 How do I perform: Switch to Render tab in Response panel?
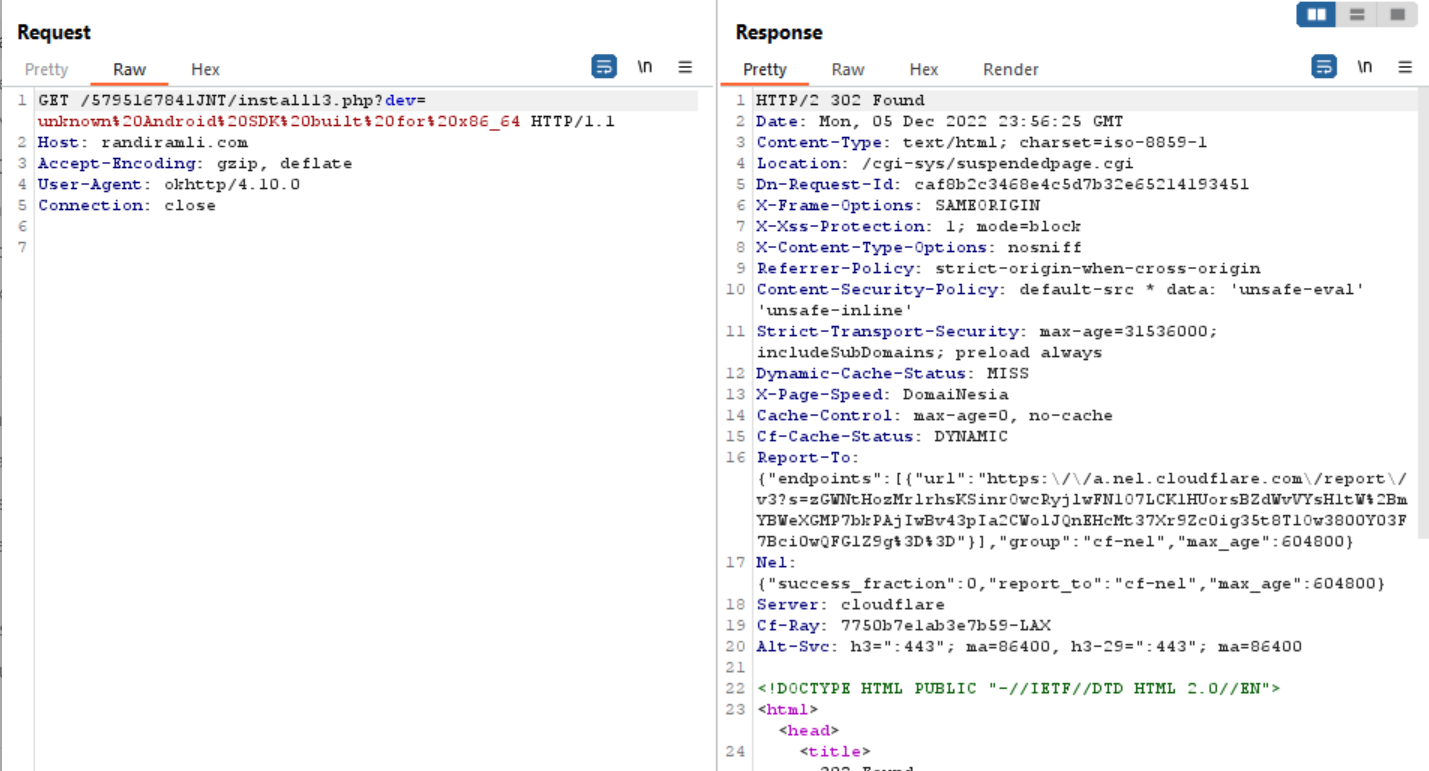click(x=1011, y=69)
